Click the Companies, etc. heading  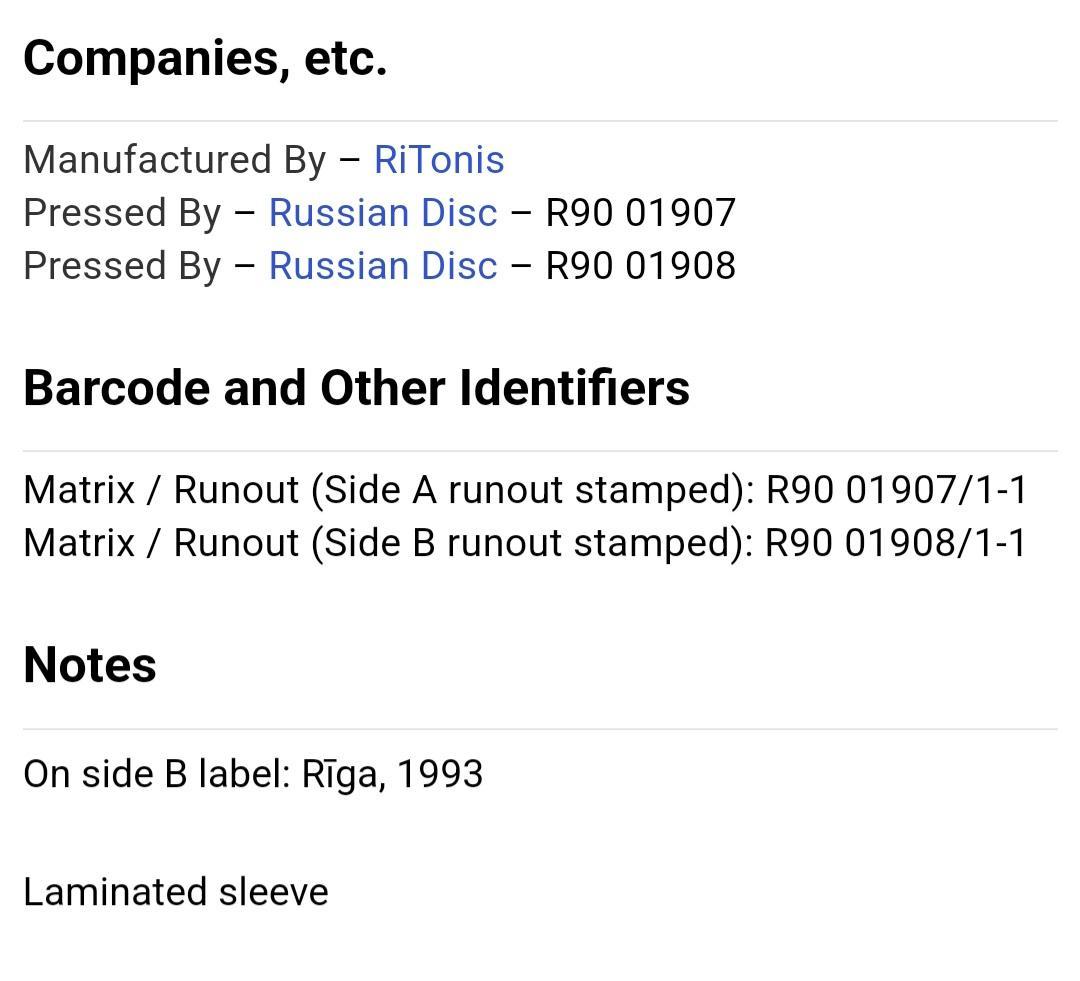tap(205, 59)
